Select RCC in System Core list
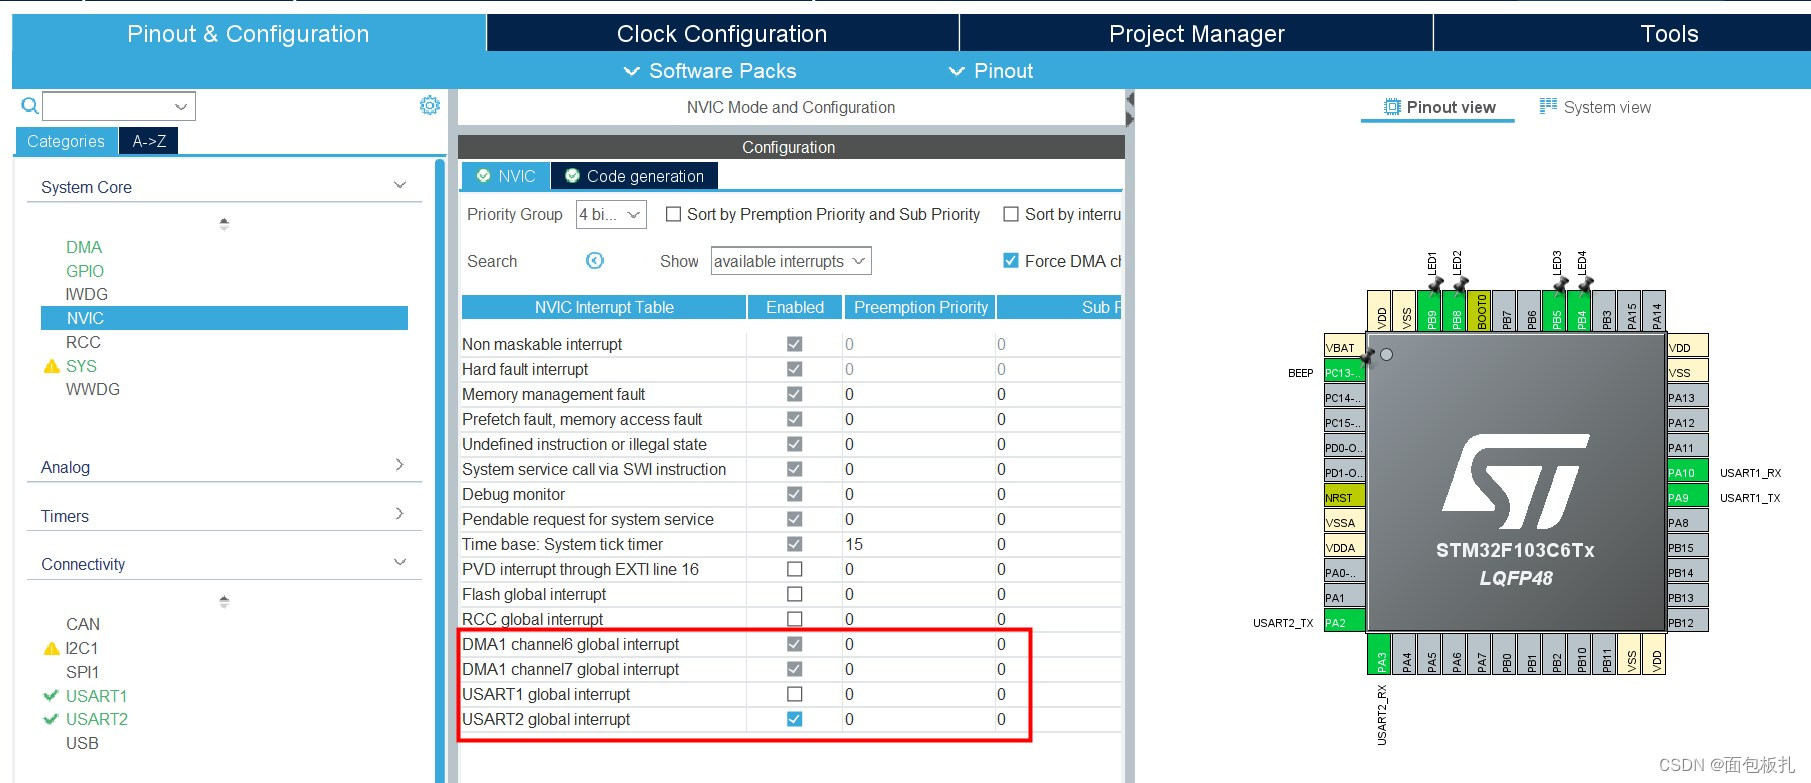Image resolution: width=1811 pixels, height=783 pixels. 83,342
